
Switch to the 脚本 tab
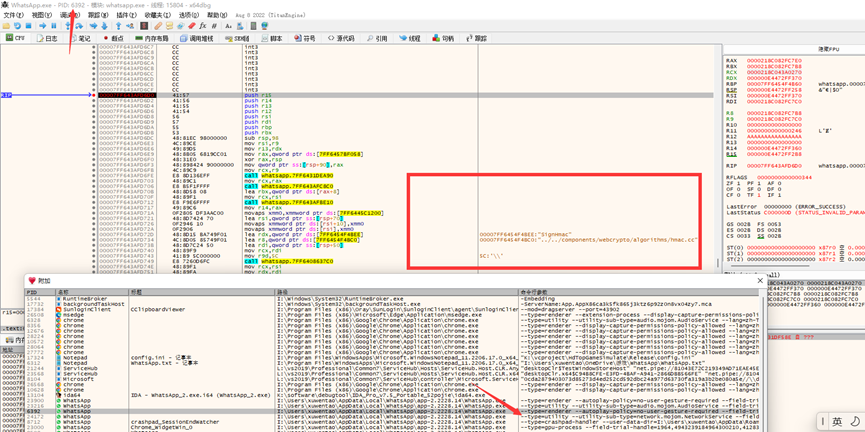(x=272, y=38)
